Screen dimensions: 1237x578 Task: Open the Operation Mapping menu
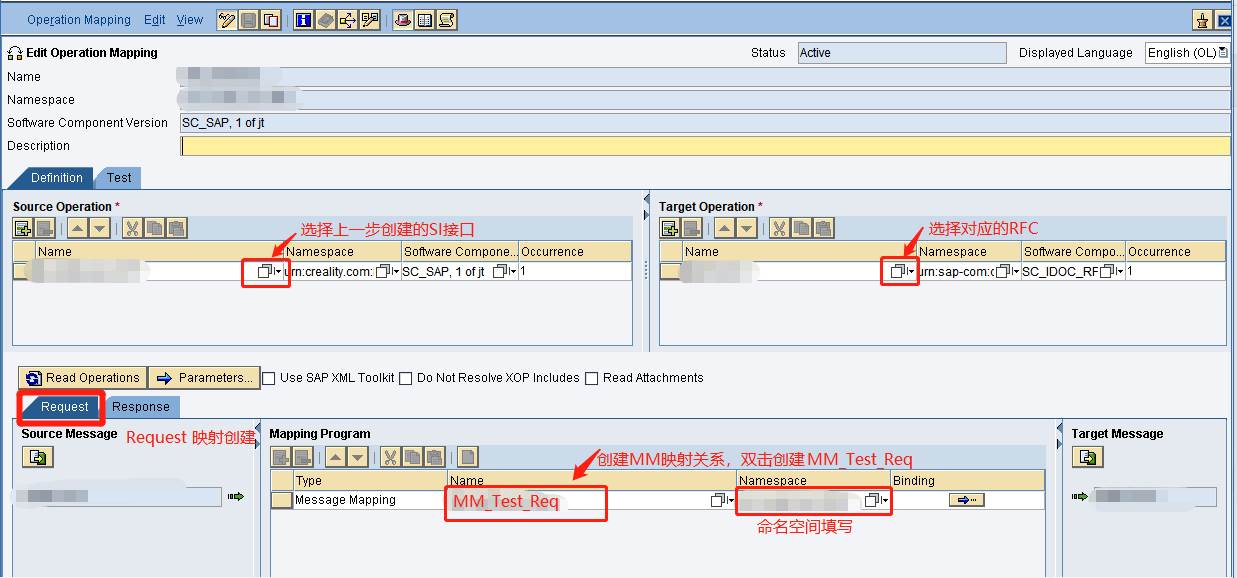pyautogui.click(x=79, y=19)
